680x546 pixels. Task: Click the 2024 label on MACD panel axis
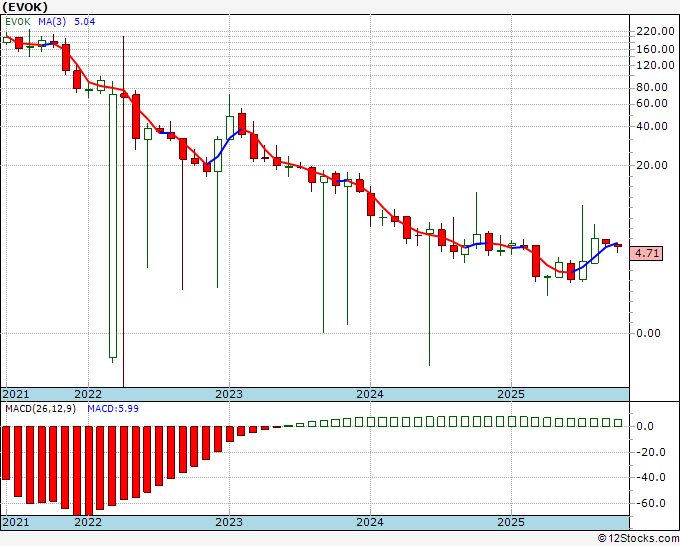tap(370, 522)
